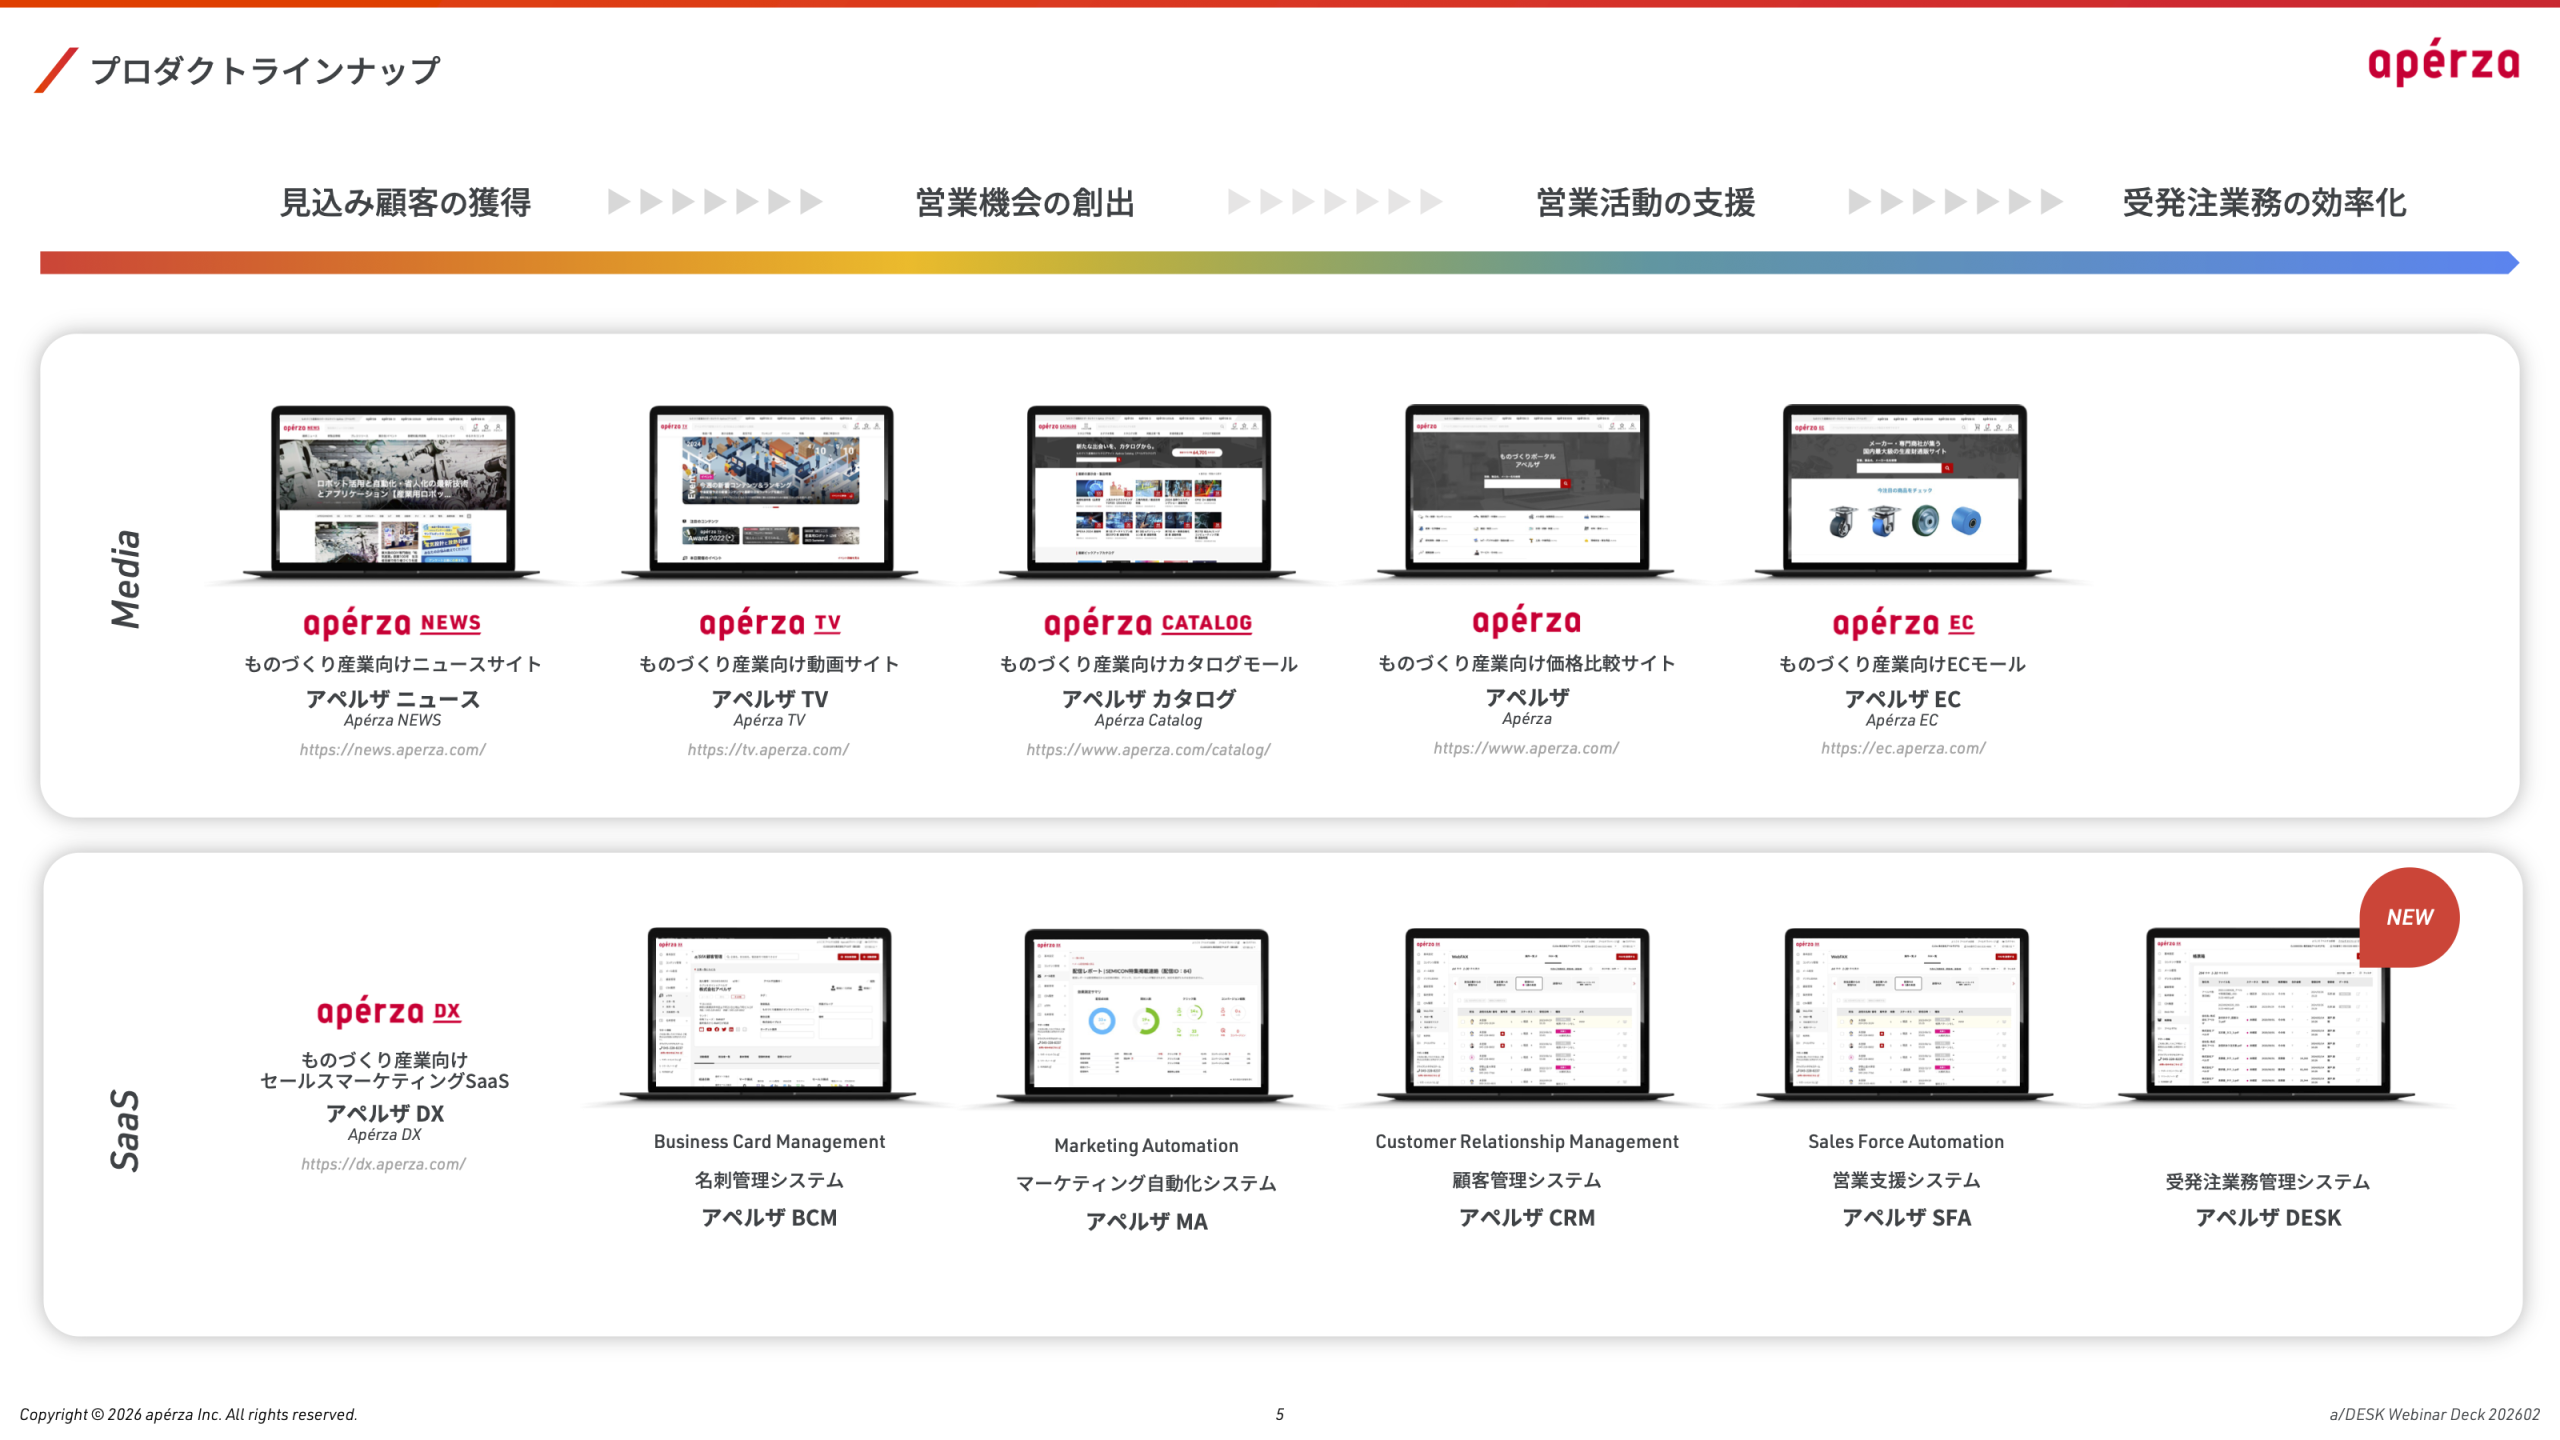This screenshot has width=2560, height=1440.
Task: Click the アペルザ DX product name
Action: tap(385, 1113)
